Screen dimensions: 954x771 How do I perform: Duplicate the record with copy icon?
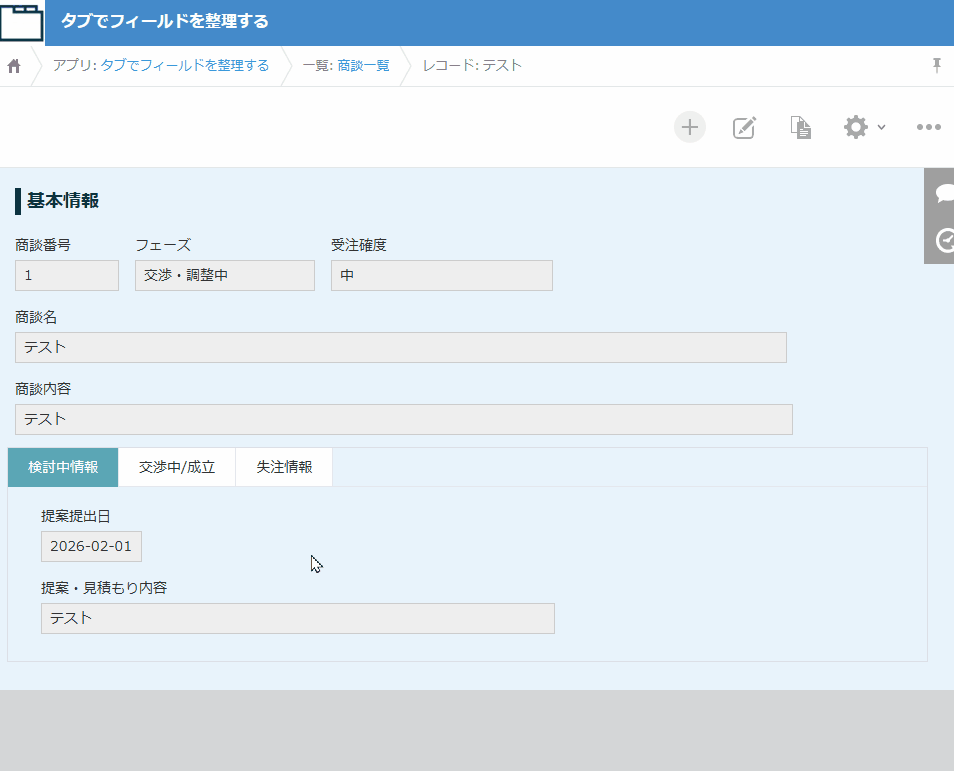click(800, 127)
